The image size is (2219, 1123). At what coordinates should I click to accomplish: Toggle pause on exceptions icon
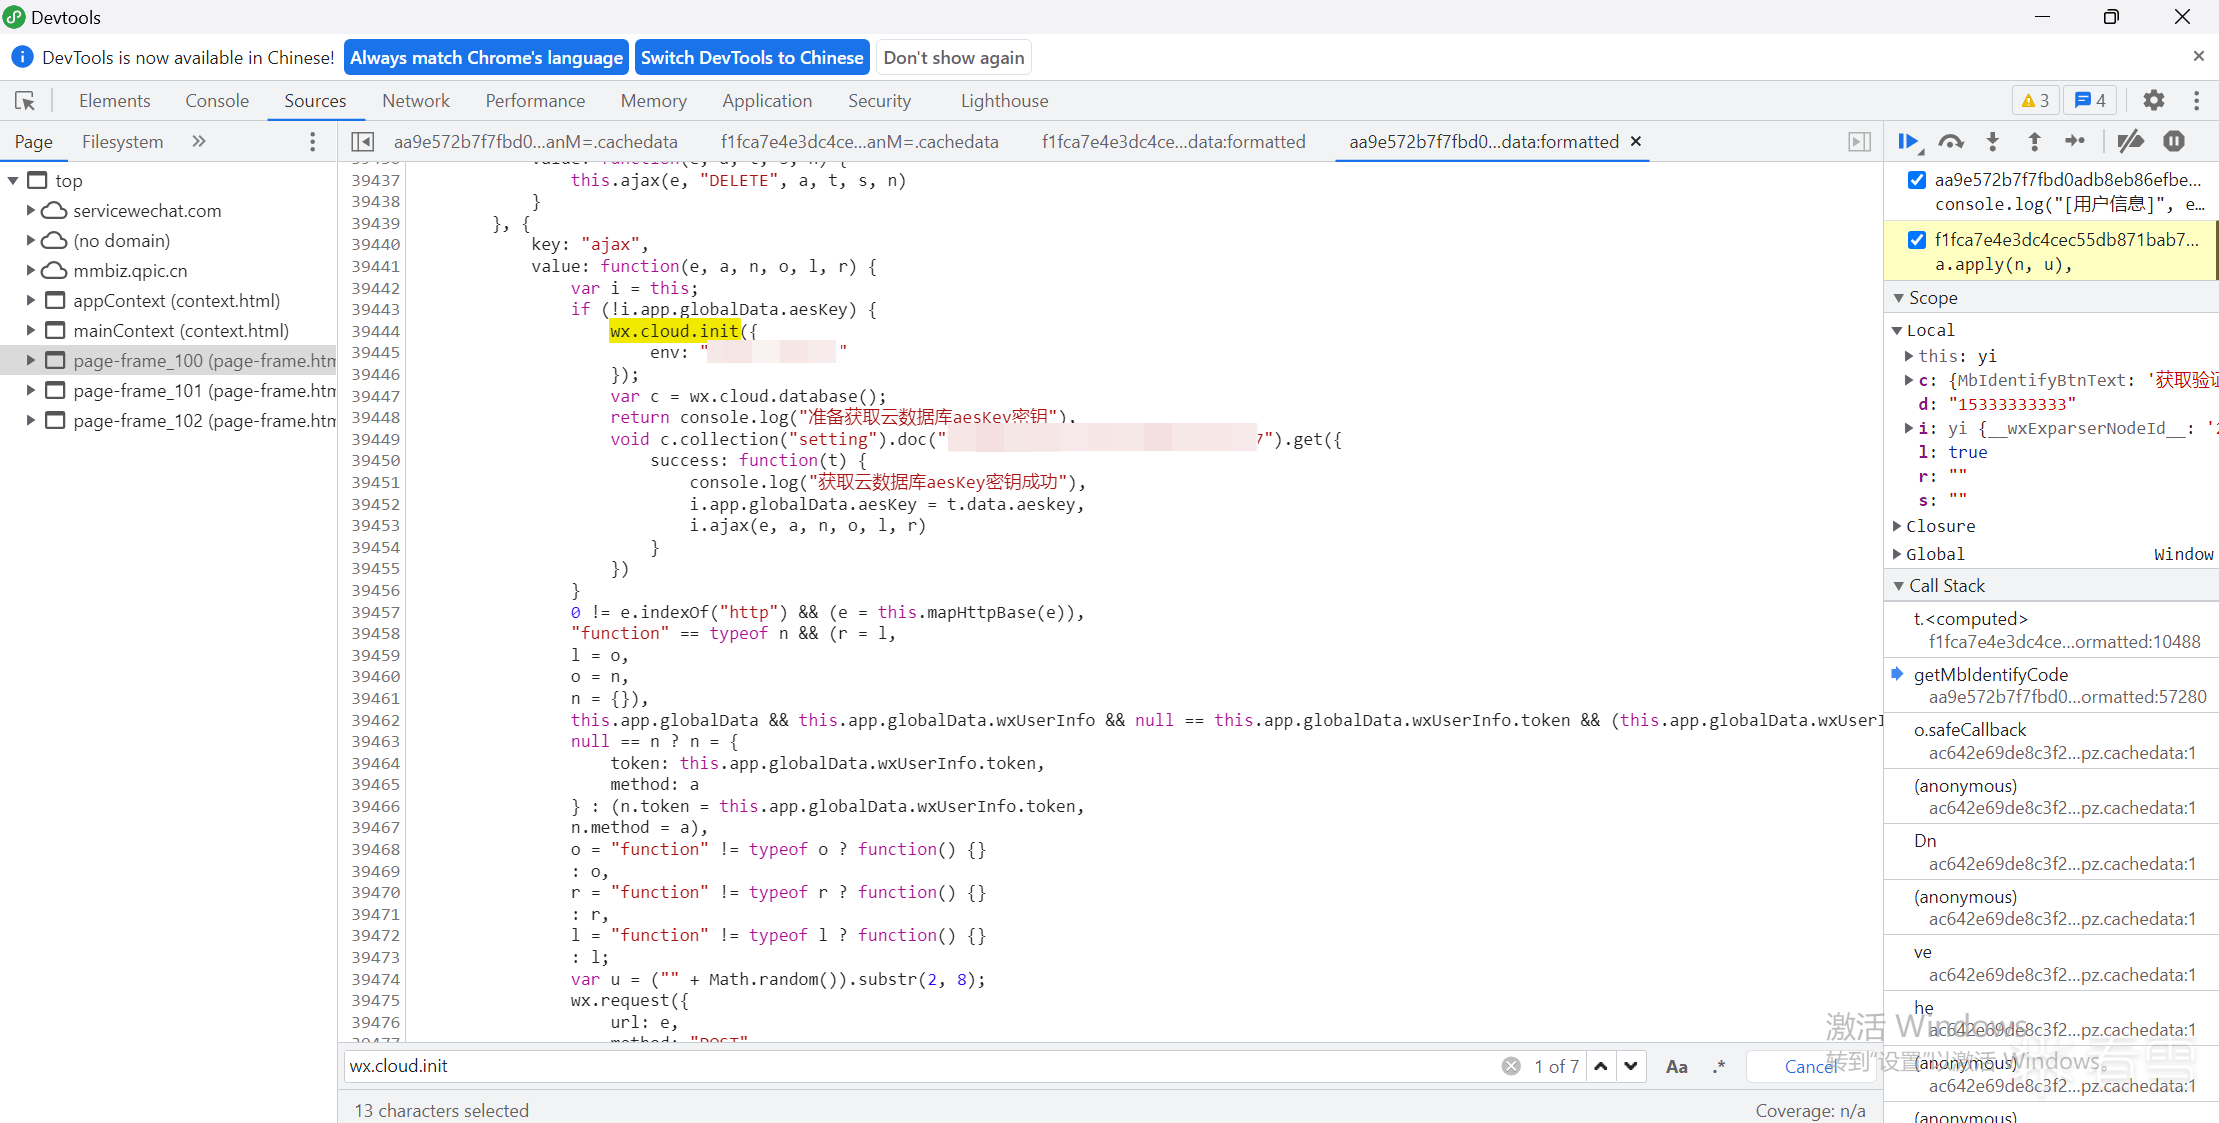click(x=2174, y=142)
